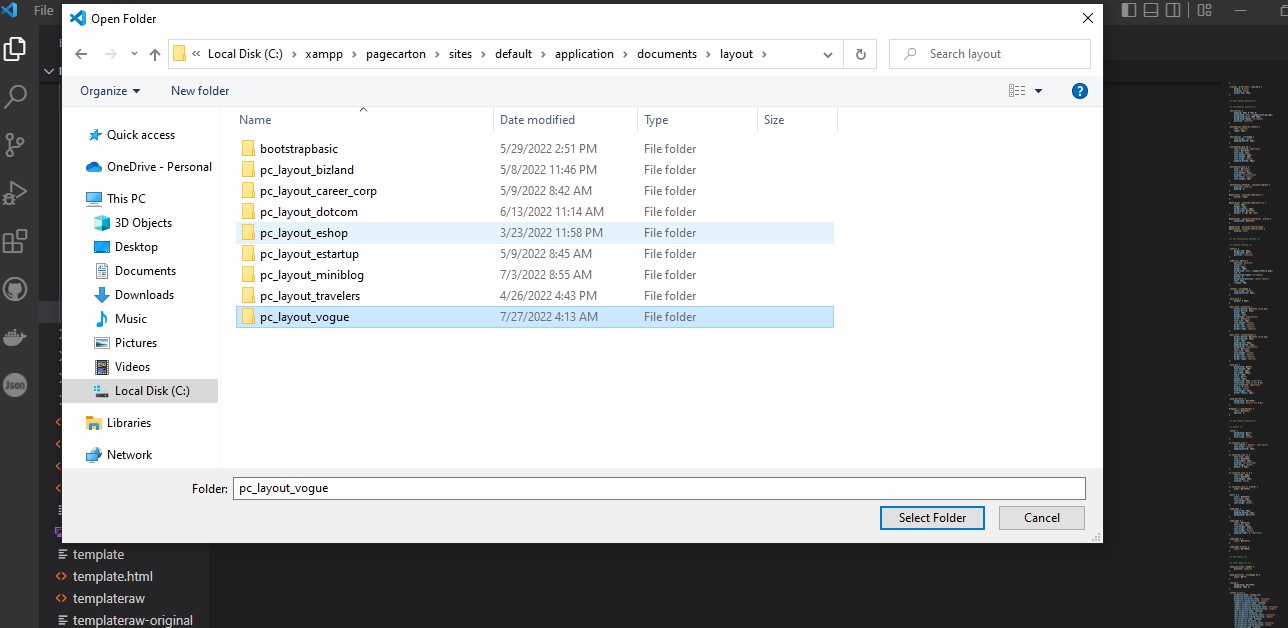The image size is (1288, 628).
Task: Open view options dropdown arrow
Action: tap(1038, 91)
